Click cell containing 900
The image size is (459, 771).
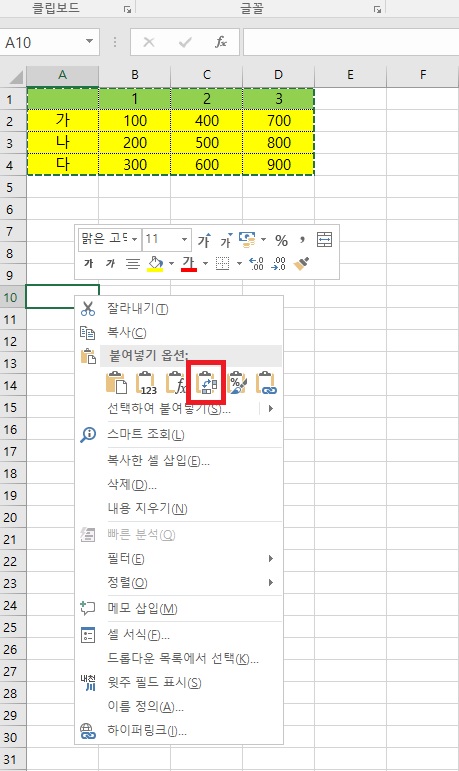coord(278,164)
